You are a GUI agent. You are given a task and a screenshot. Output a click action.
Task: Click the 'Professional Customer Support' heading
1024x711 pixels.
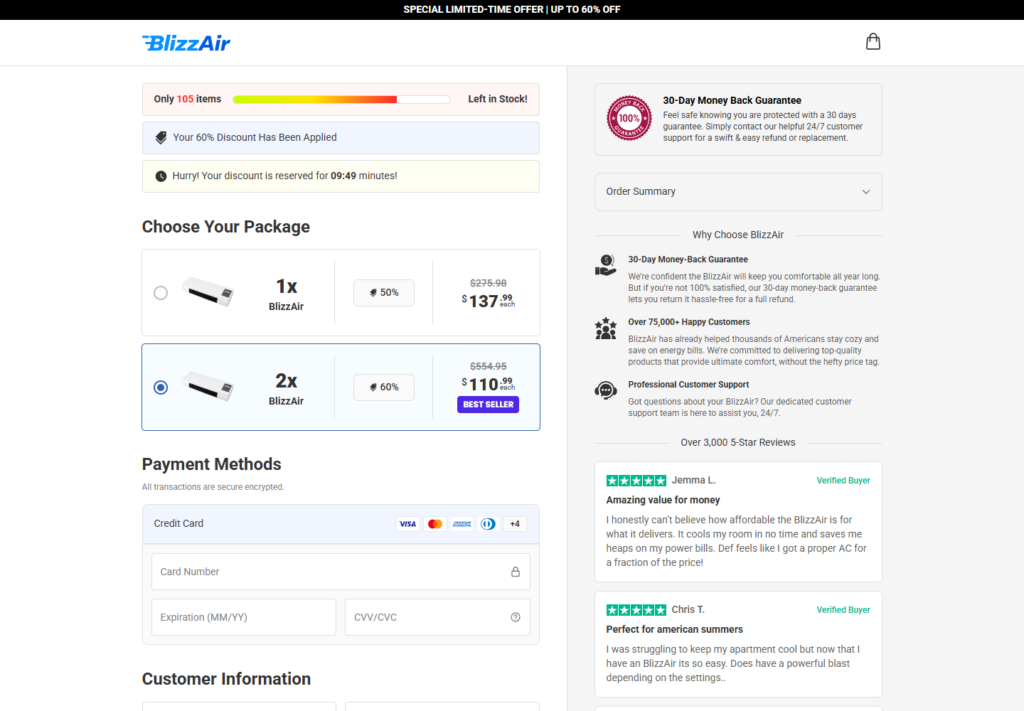pos(688,385)
